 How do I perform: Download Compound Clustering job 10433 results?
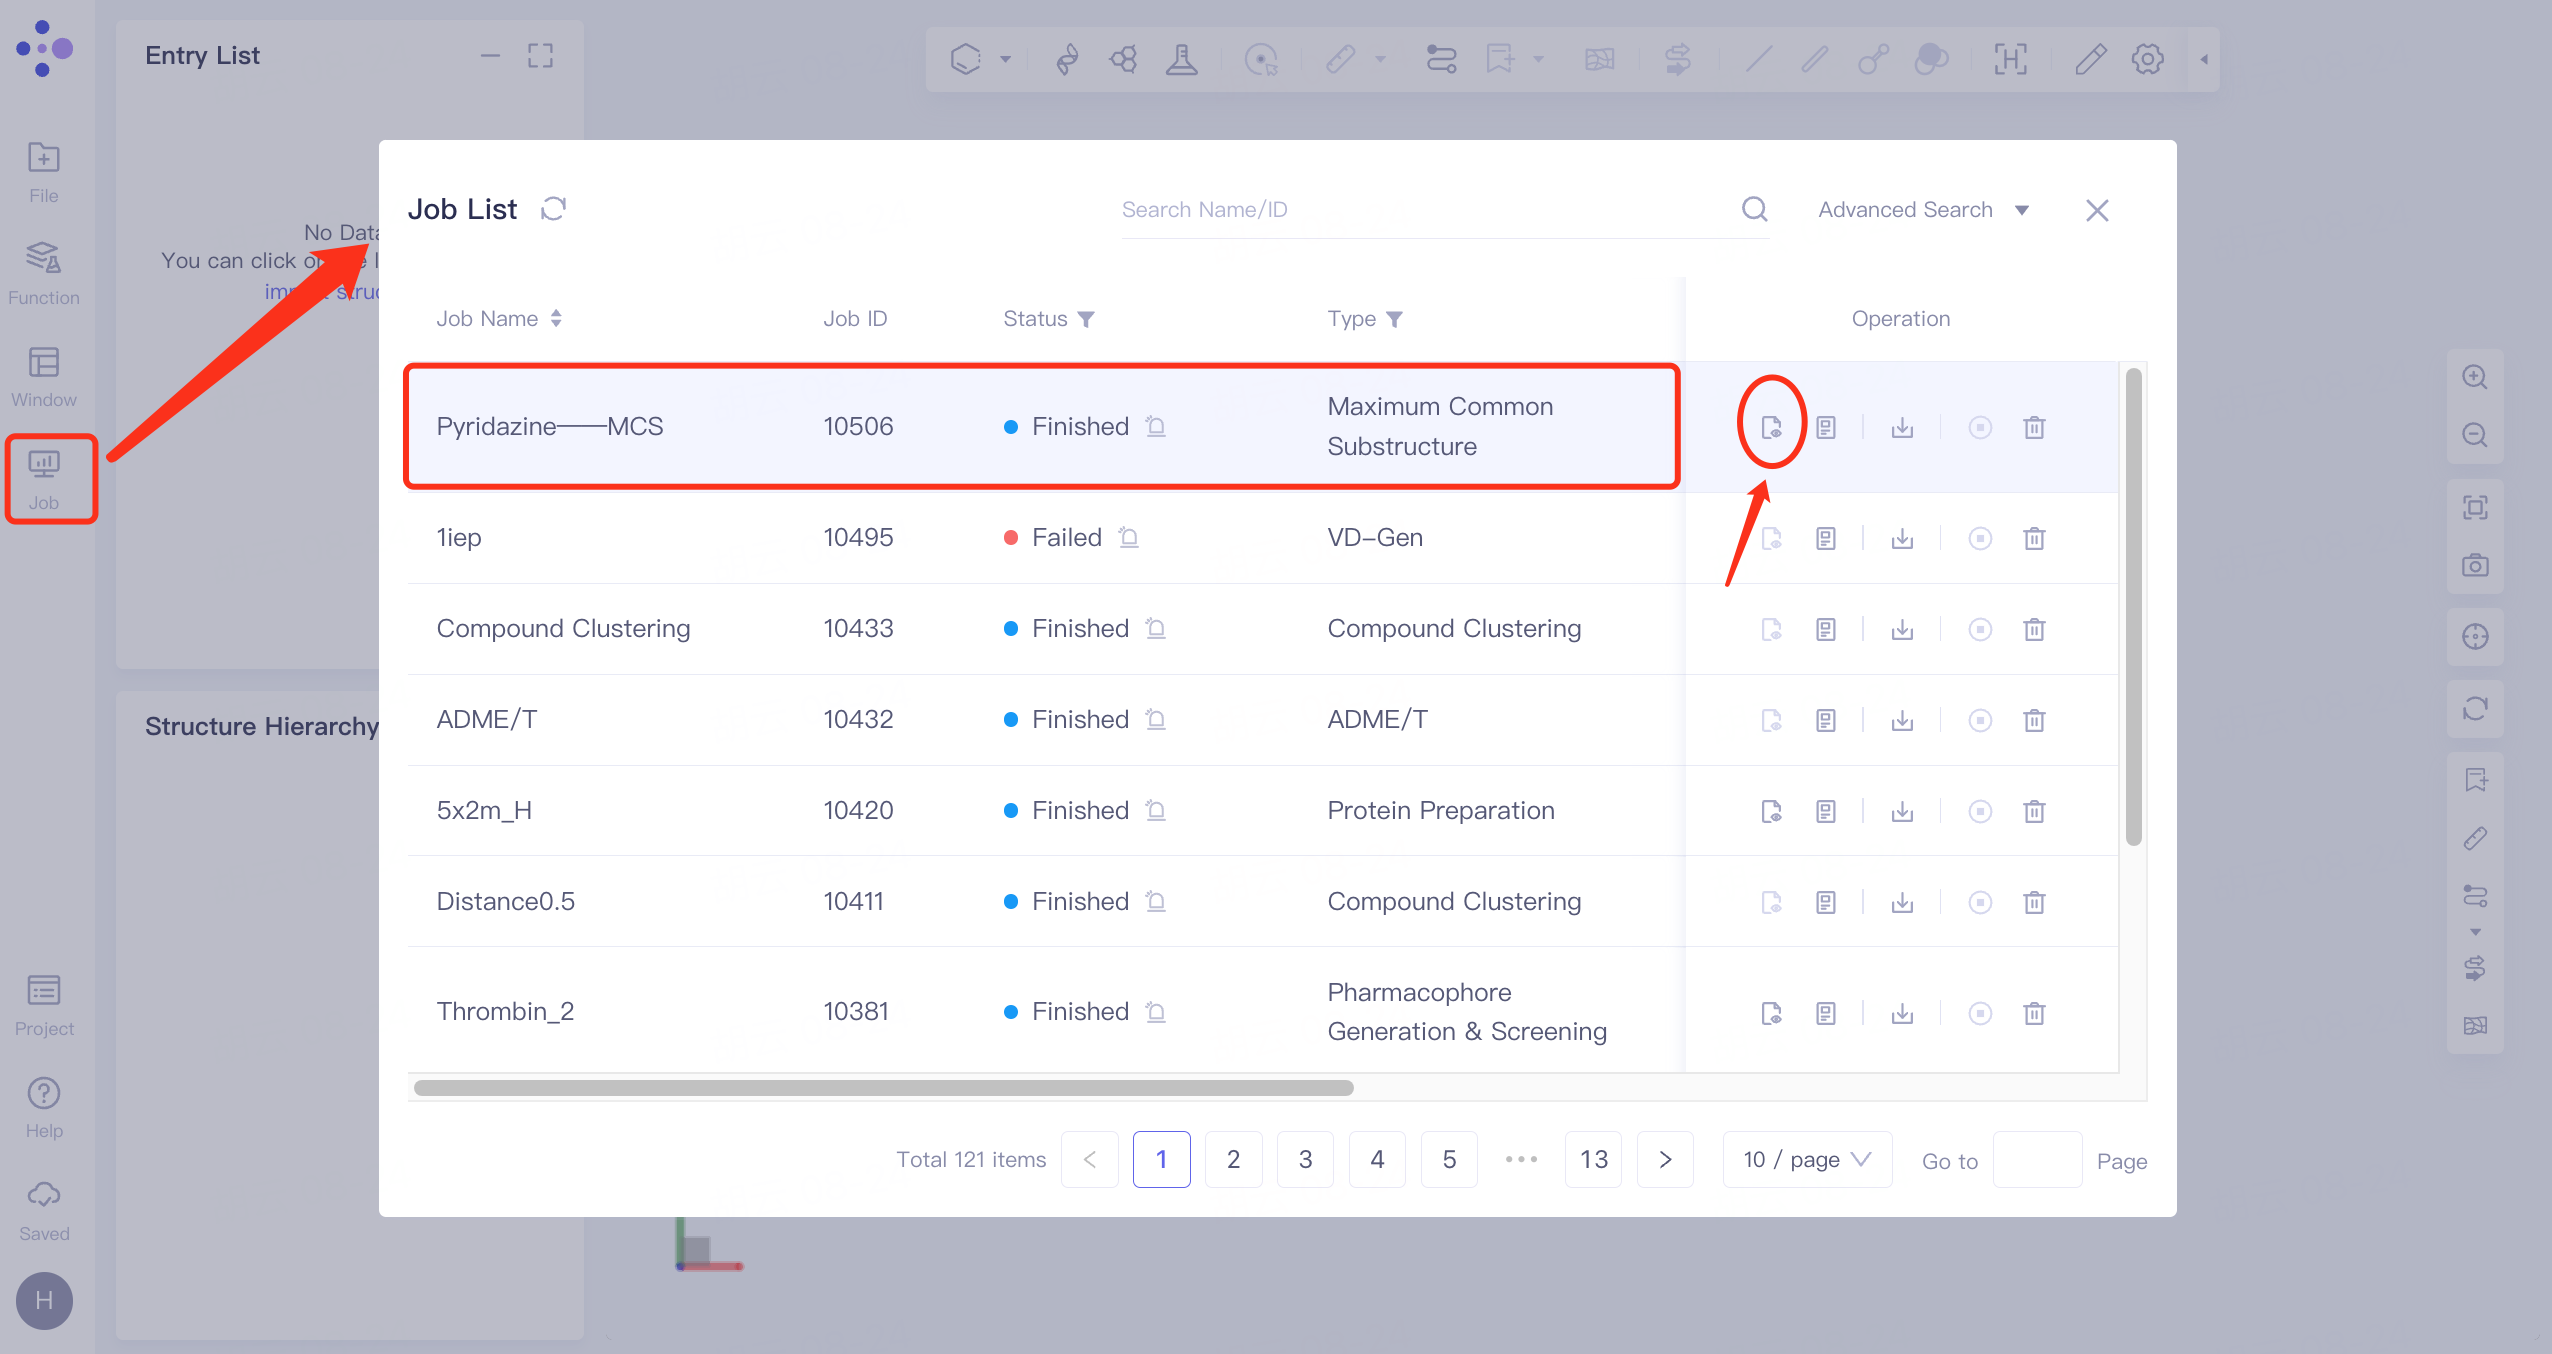pyautogui.click(x=1902, y=629)
